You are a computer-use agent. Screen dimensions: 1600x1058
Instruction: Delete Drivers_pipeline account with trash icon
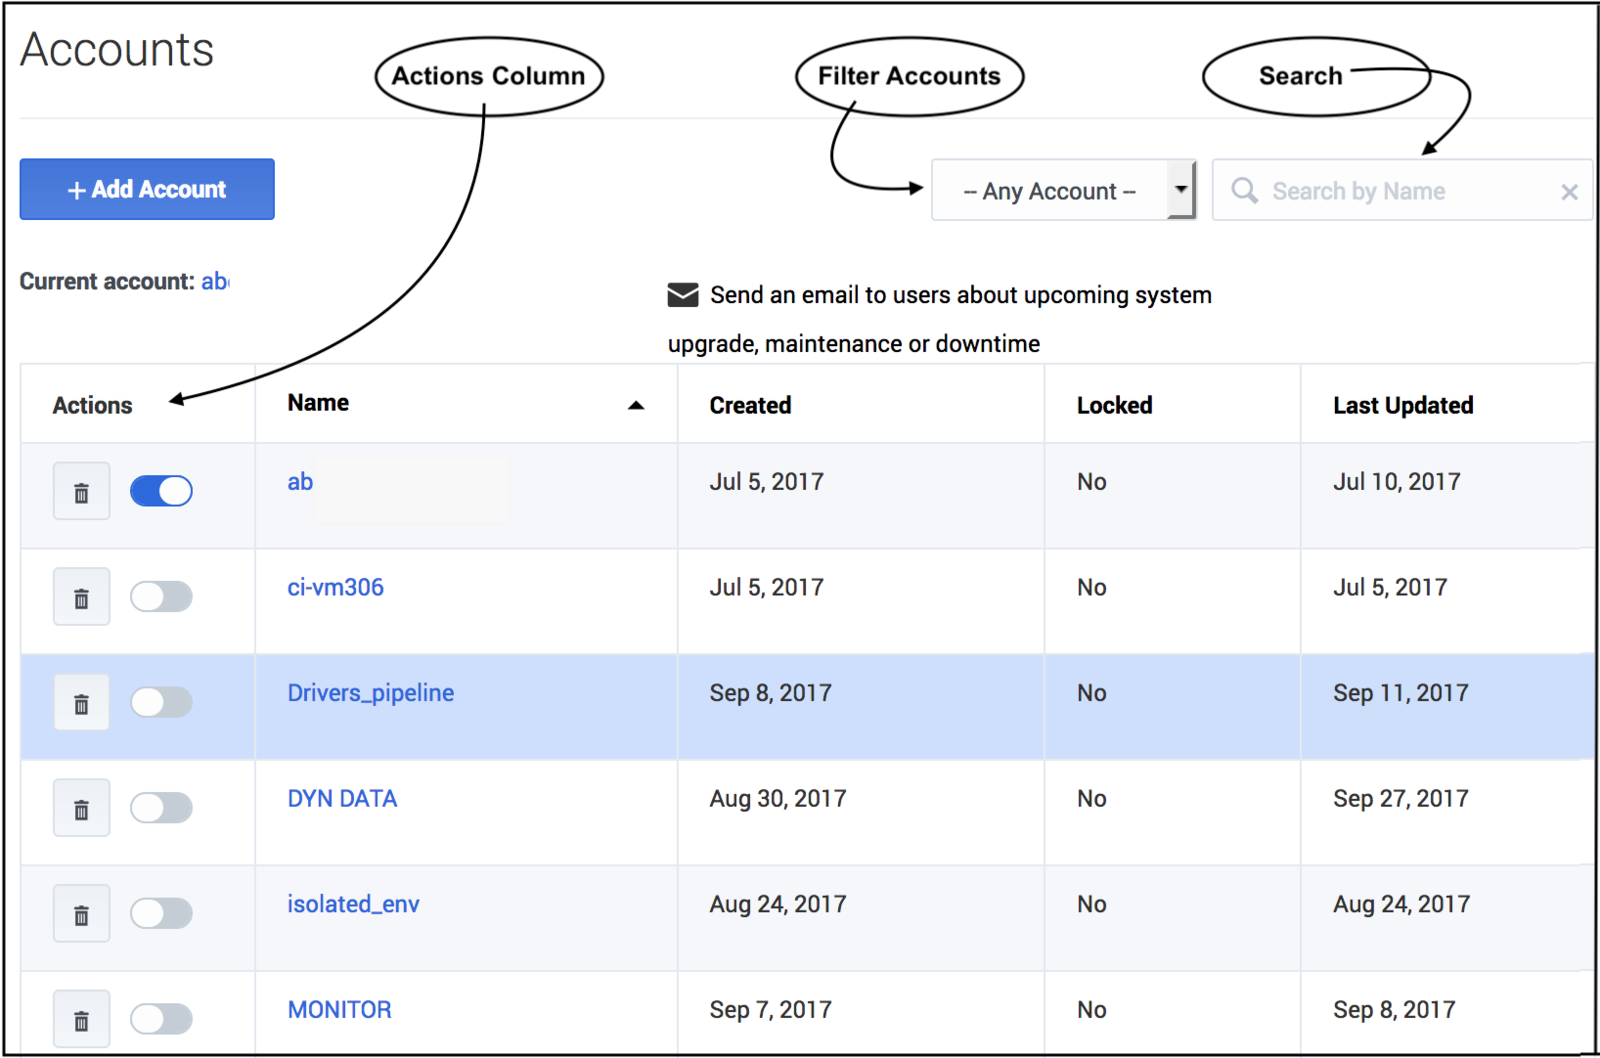pos(81,703)
